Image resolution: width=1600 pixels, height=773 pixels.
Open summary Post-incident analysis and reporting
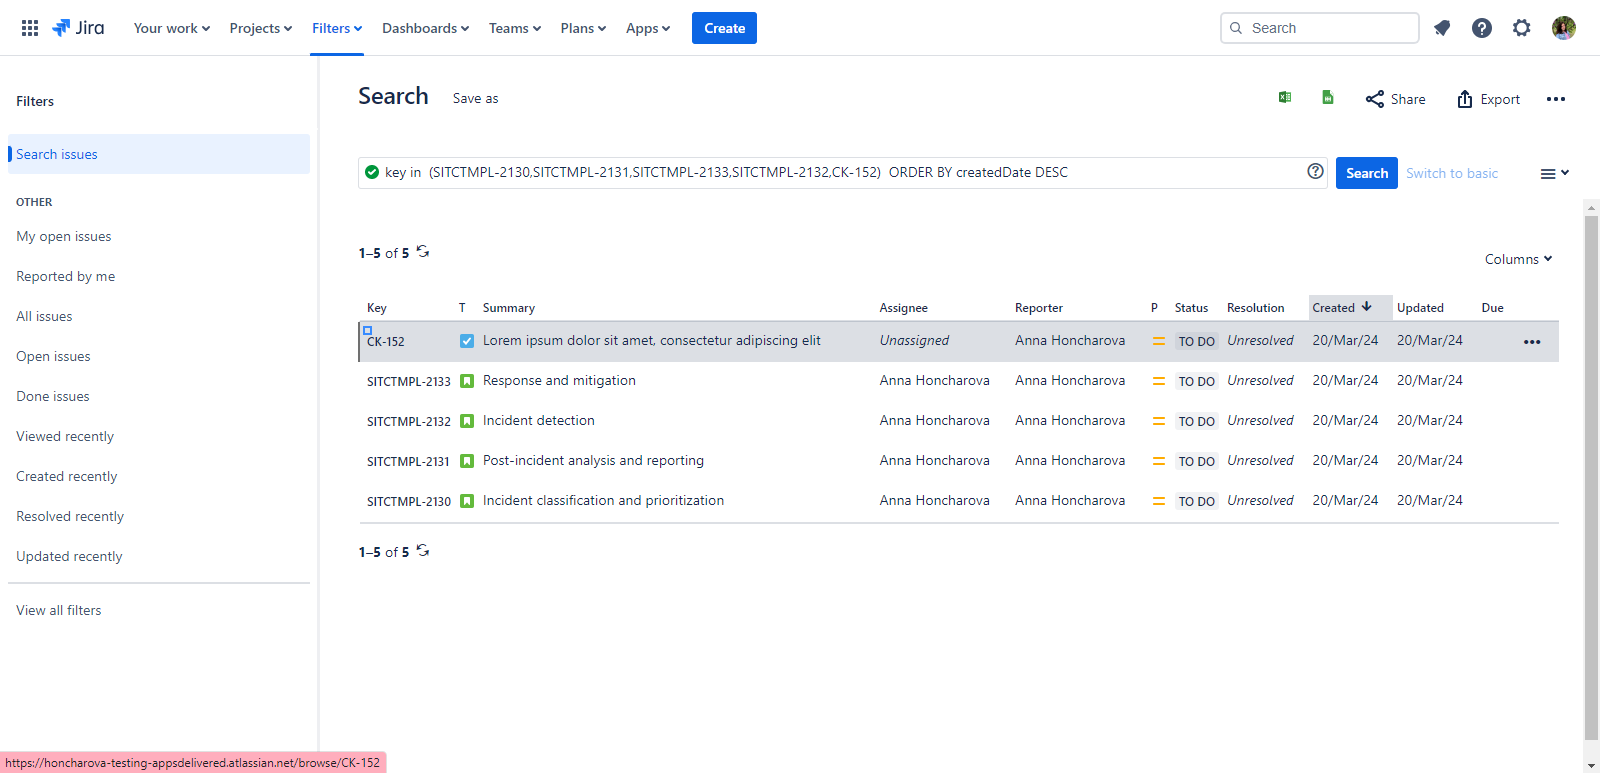click(593, 461)
